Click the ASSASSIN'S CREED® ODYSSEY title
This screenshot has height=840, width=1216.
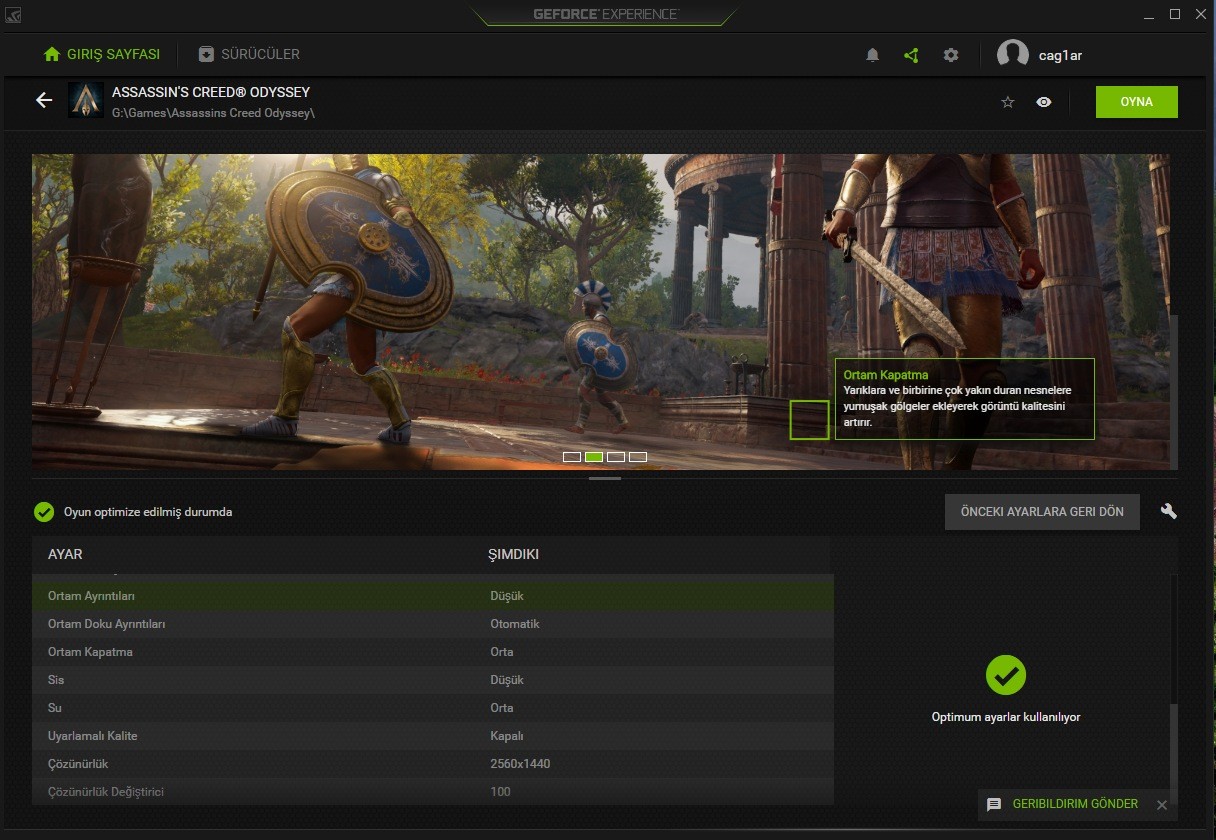point(211,92)
